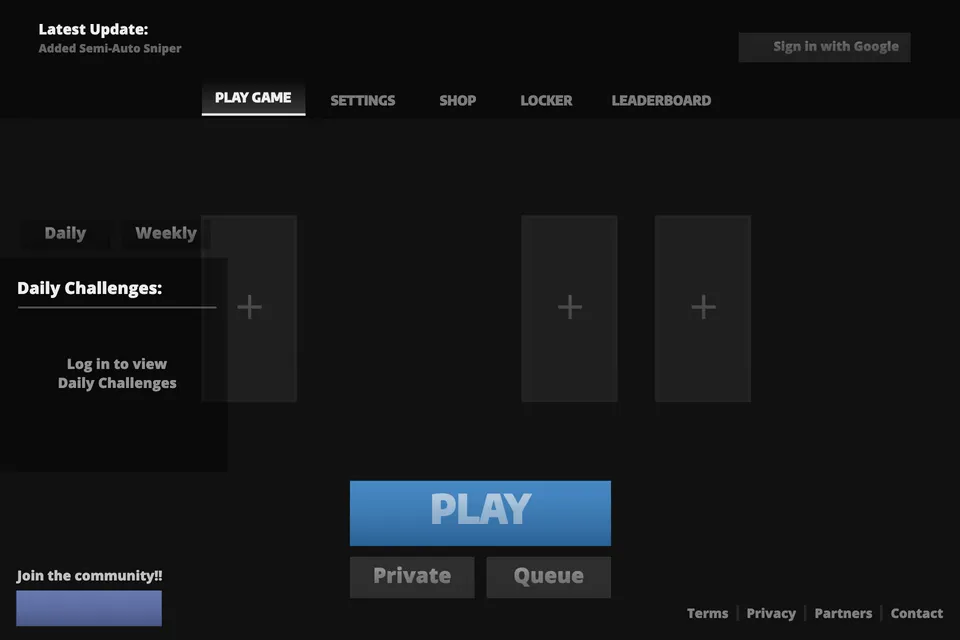
Task: Click the Queue button
Action: click(549, 577)
